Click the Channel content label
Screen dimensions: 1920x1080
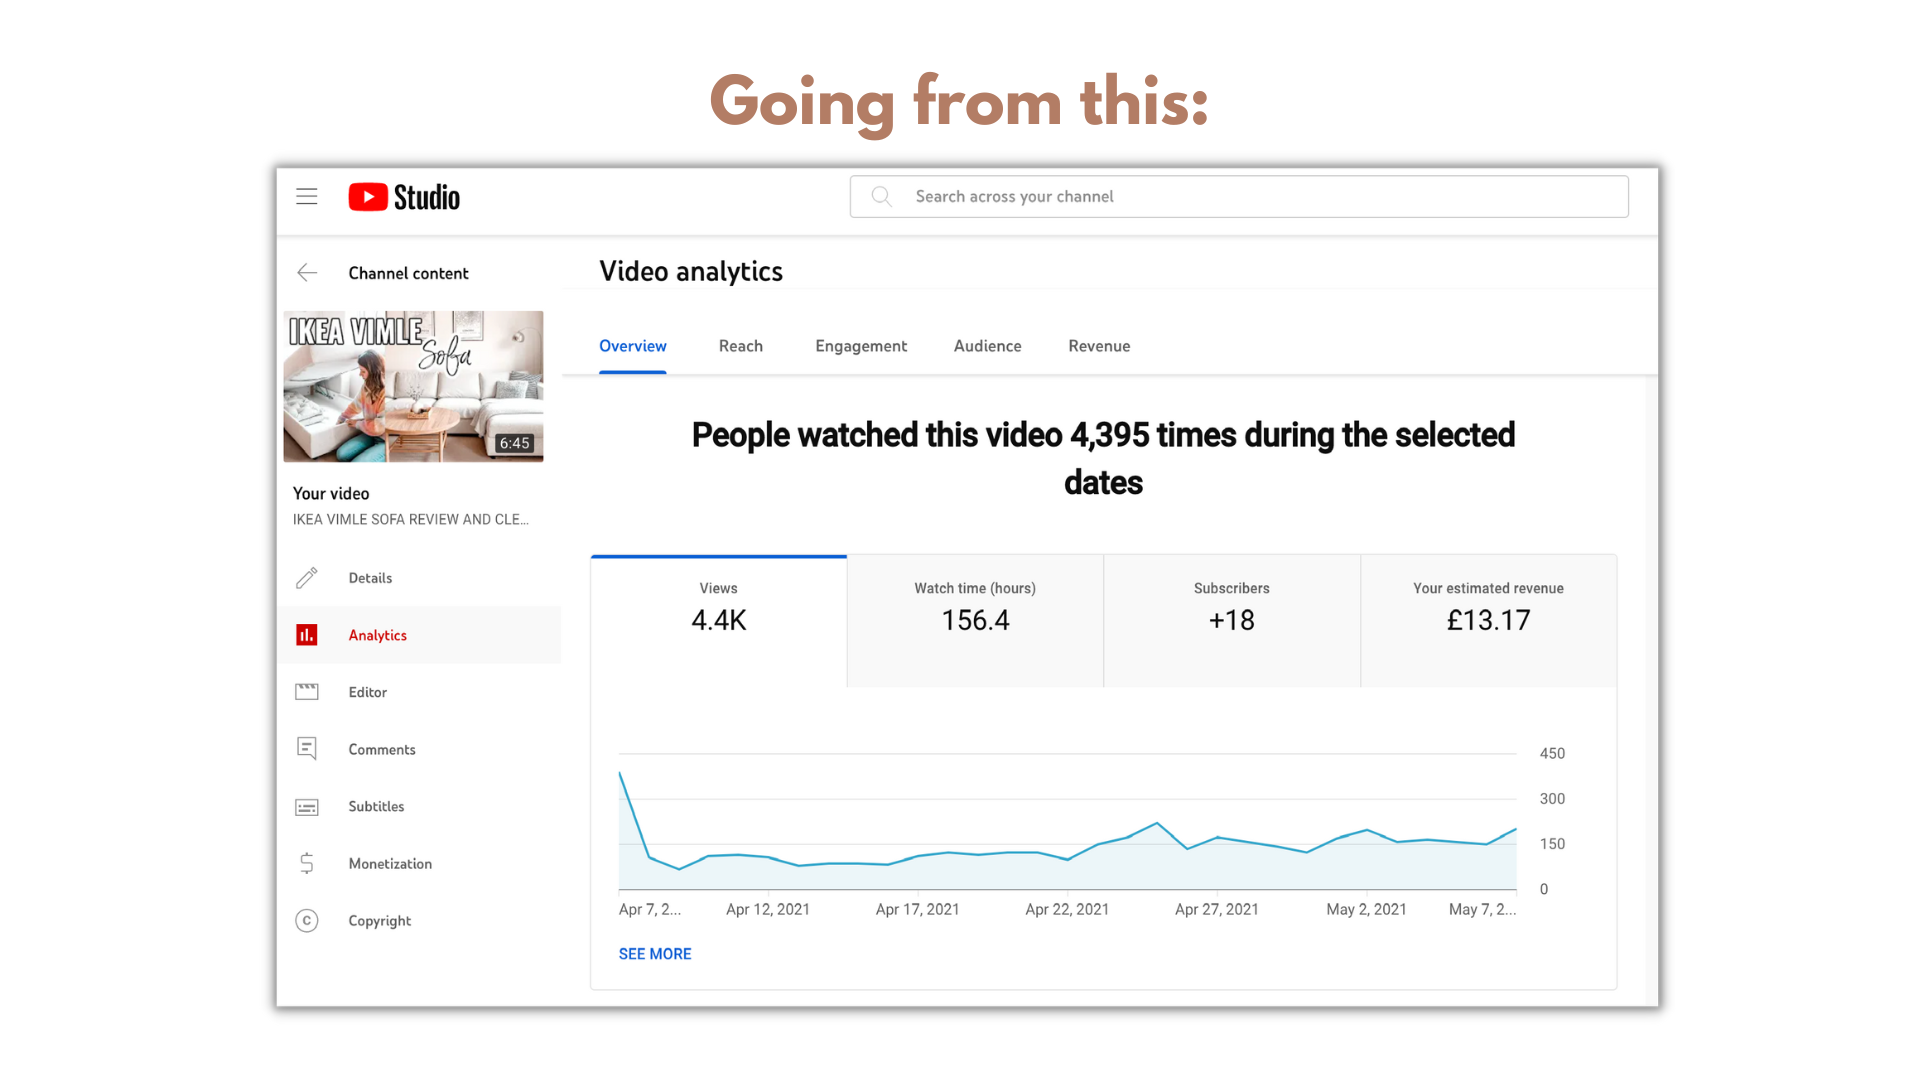tap(408, 273)
